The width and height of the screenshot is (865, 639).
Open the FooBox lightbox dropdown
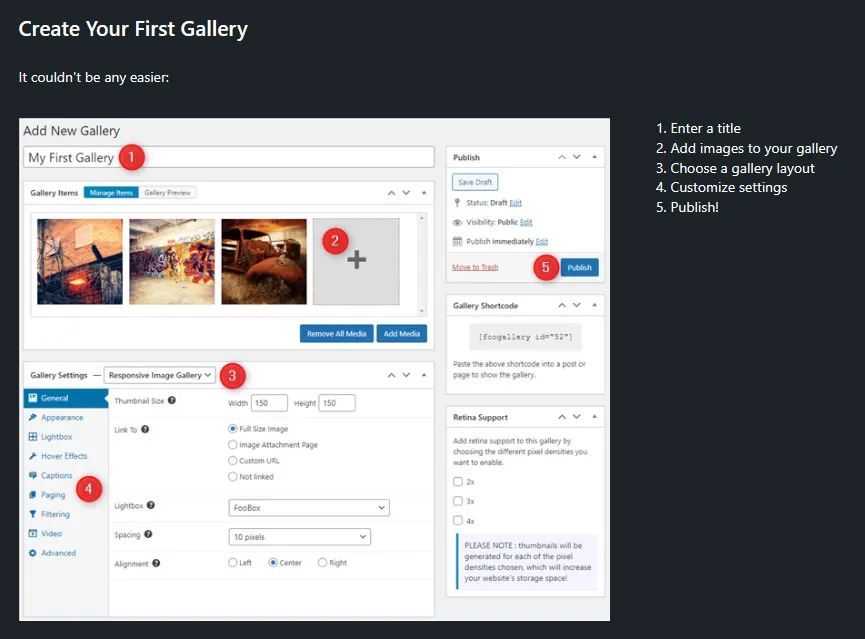(x=308, y=508)
